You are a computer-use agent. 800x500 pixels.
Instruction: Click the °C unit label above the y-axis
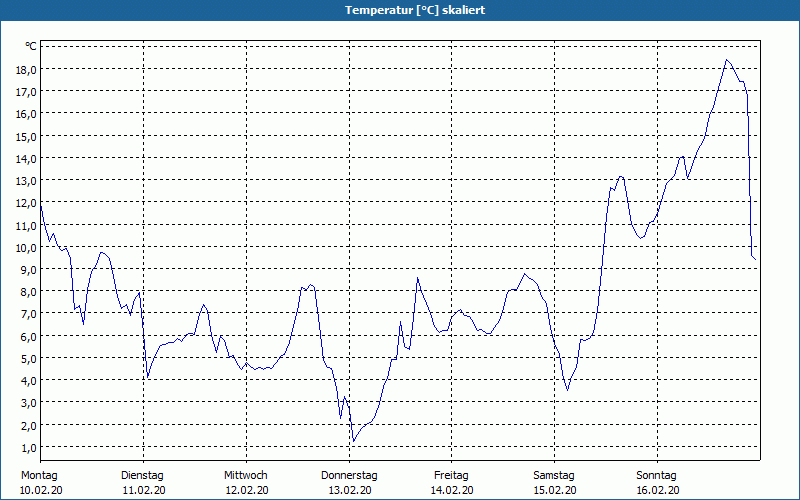31,46
